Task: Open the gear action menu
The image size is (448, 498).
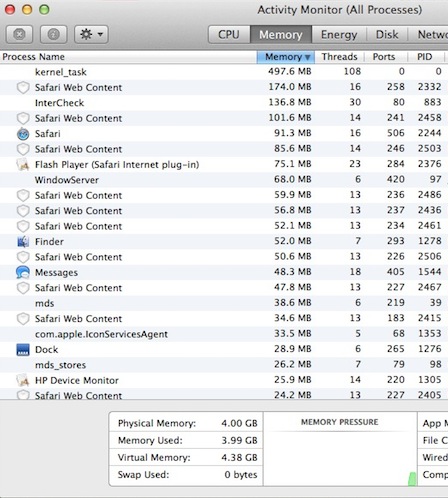Action: coord(91,34)
